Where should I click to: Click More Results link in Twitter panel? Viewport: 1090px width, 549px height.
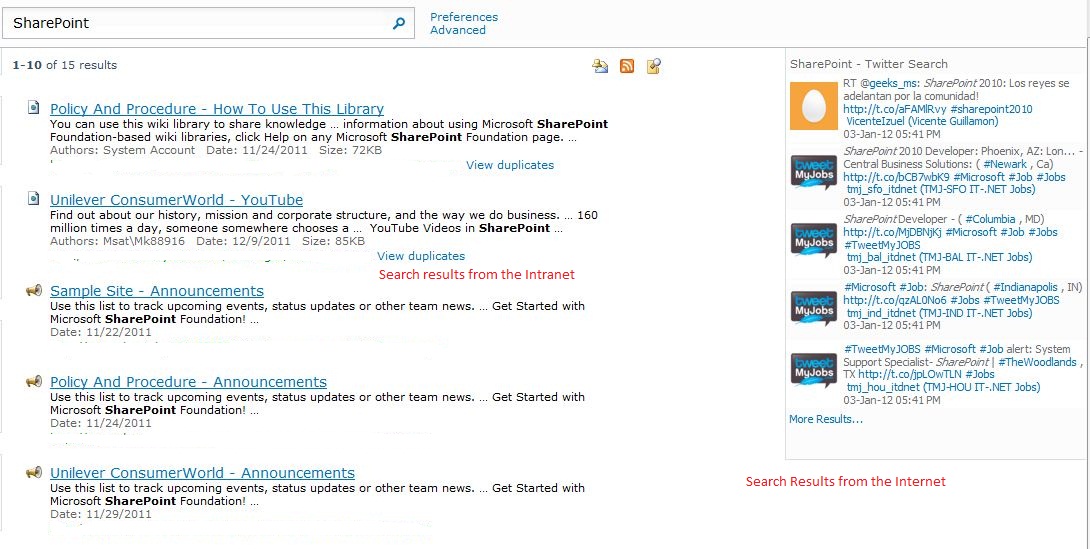coord(826,419)
